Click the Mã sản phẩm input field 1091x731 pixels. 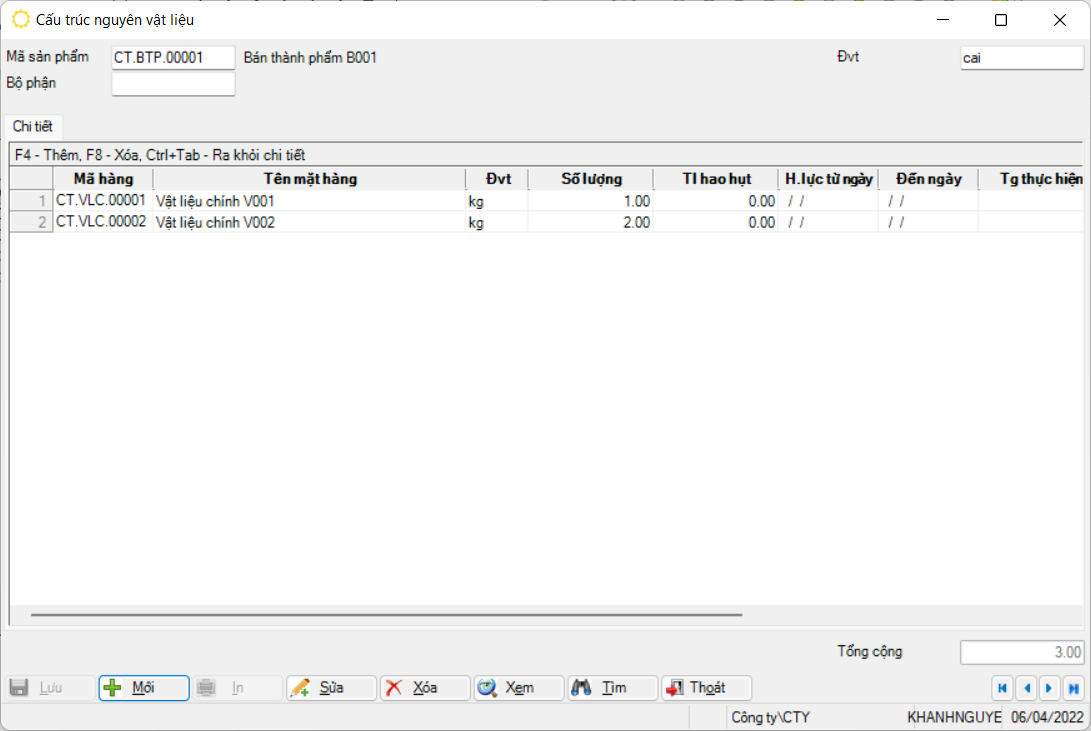pos(173,58)
